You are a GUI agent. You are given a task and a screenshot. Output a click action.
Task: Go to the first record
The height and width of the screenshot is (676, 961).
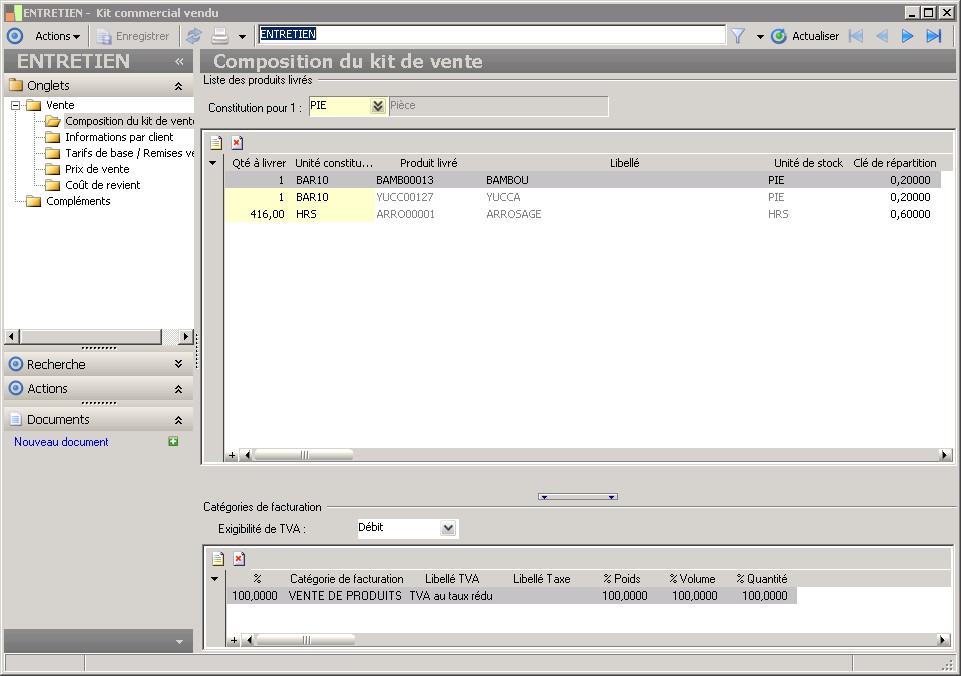[x=856, y=36]
